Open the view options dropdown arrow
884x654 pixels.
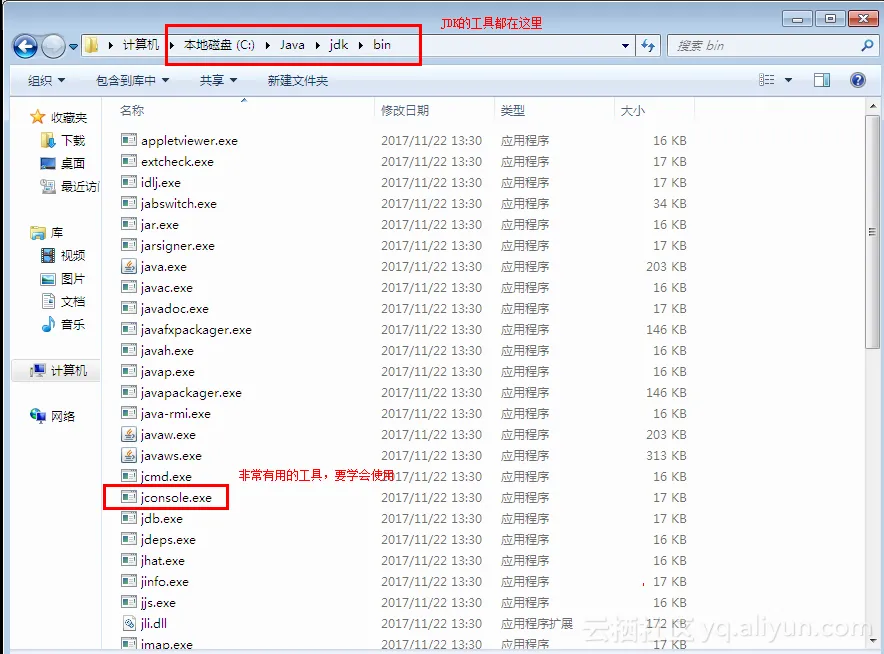pyautogui.click(x=788, y=80)
